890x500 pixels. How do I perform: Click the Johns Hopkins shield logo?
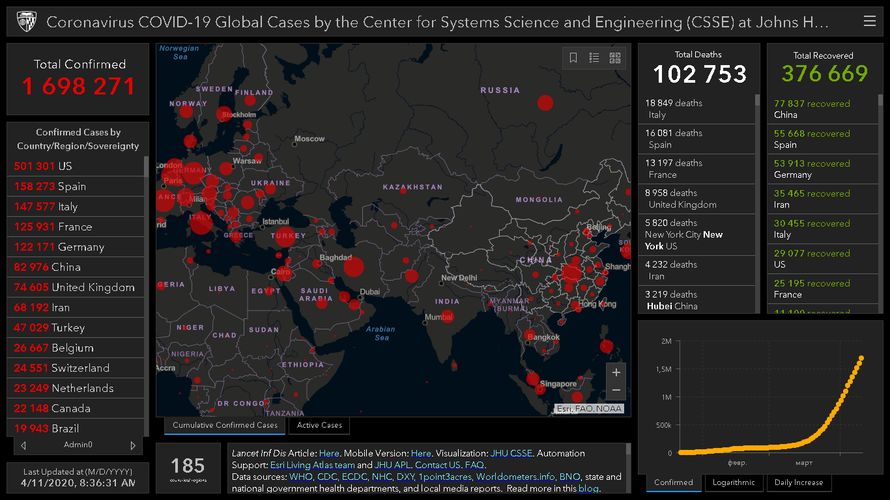pyautogui.click(x=26, y=21)
